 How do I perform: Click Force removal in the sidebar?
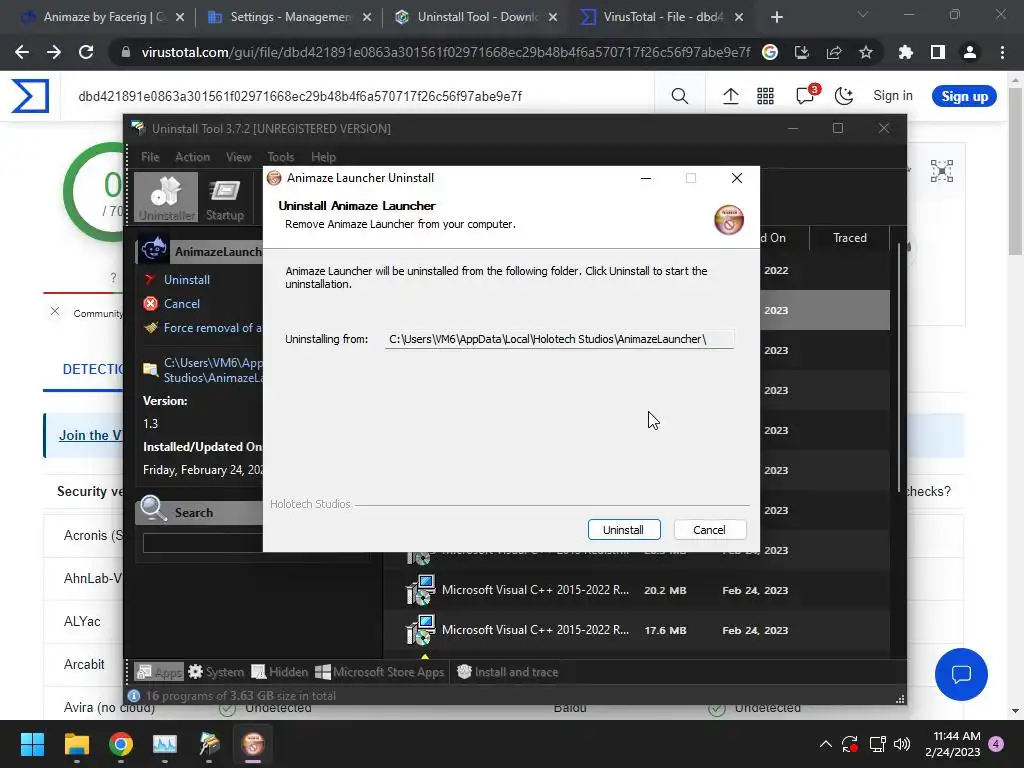(212, 328)
